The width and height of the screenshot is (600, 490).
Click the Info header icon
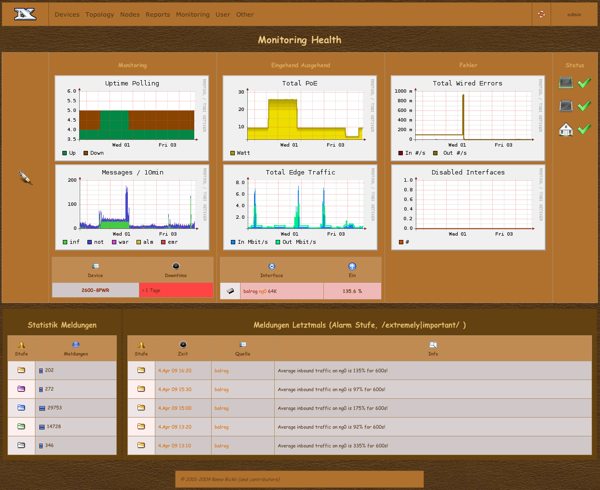point(433,345)
